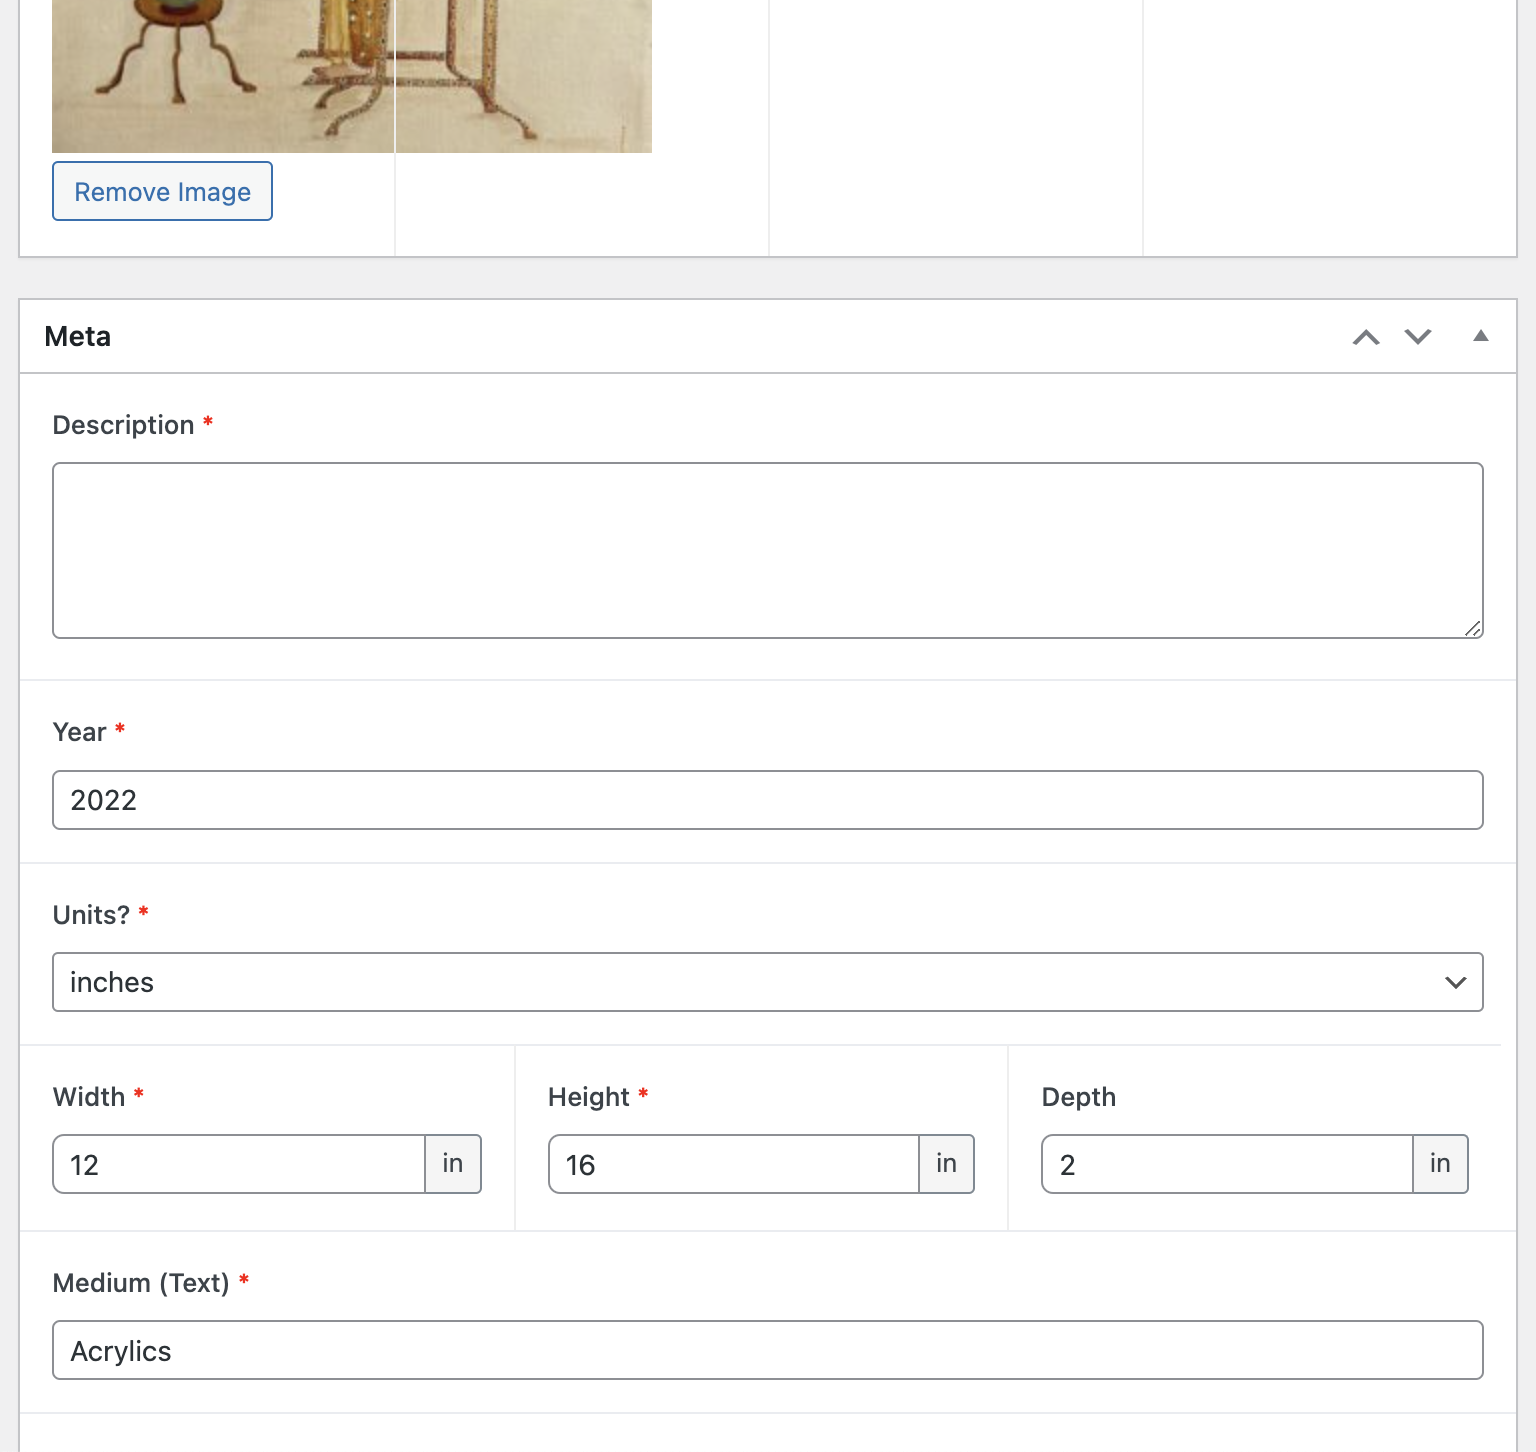
Task: Click the Height field containing 16
Action: [734, 1164]
